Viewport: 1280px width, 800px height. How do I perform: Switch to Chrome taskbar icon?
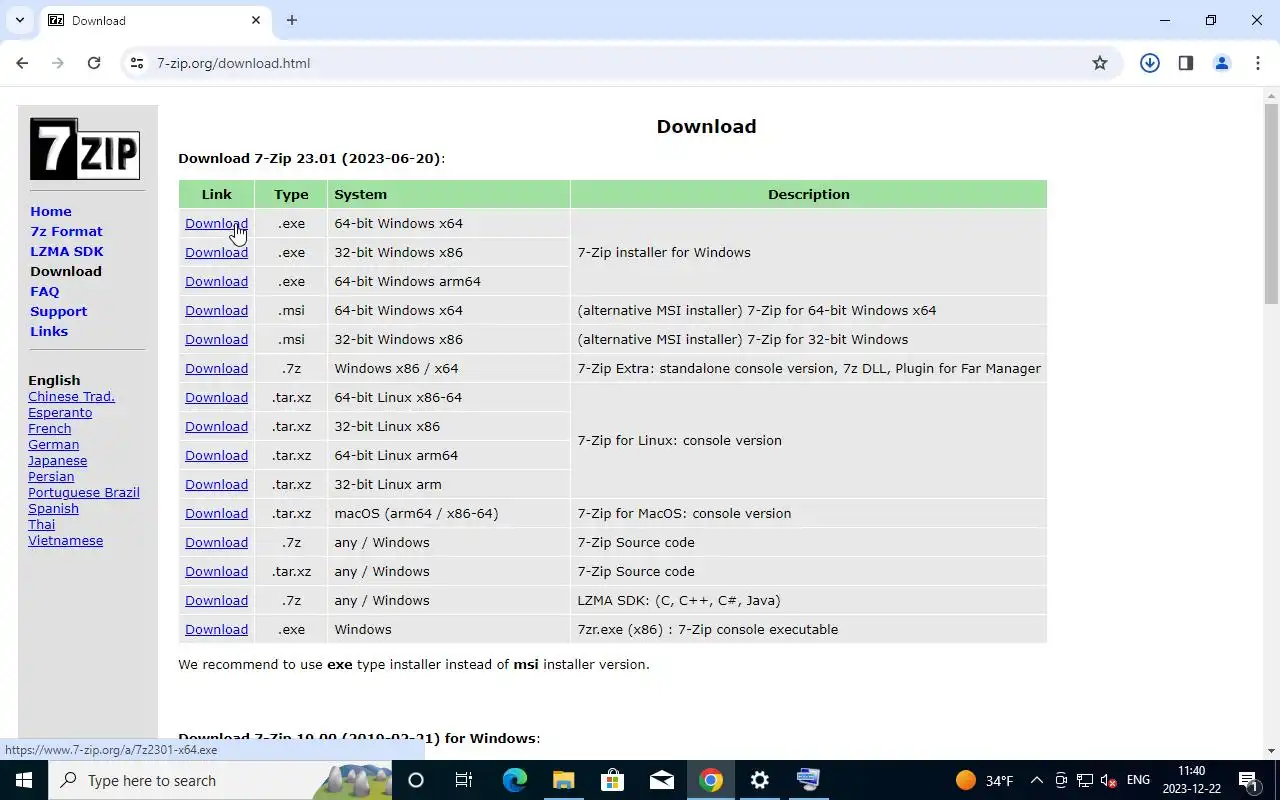click(711, 780)
